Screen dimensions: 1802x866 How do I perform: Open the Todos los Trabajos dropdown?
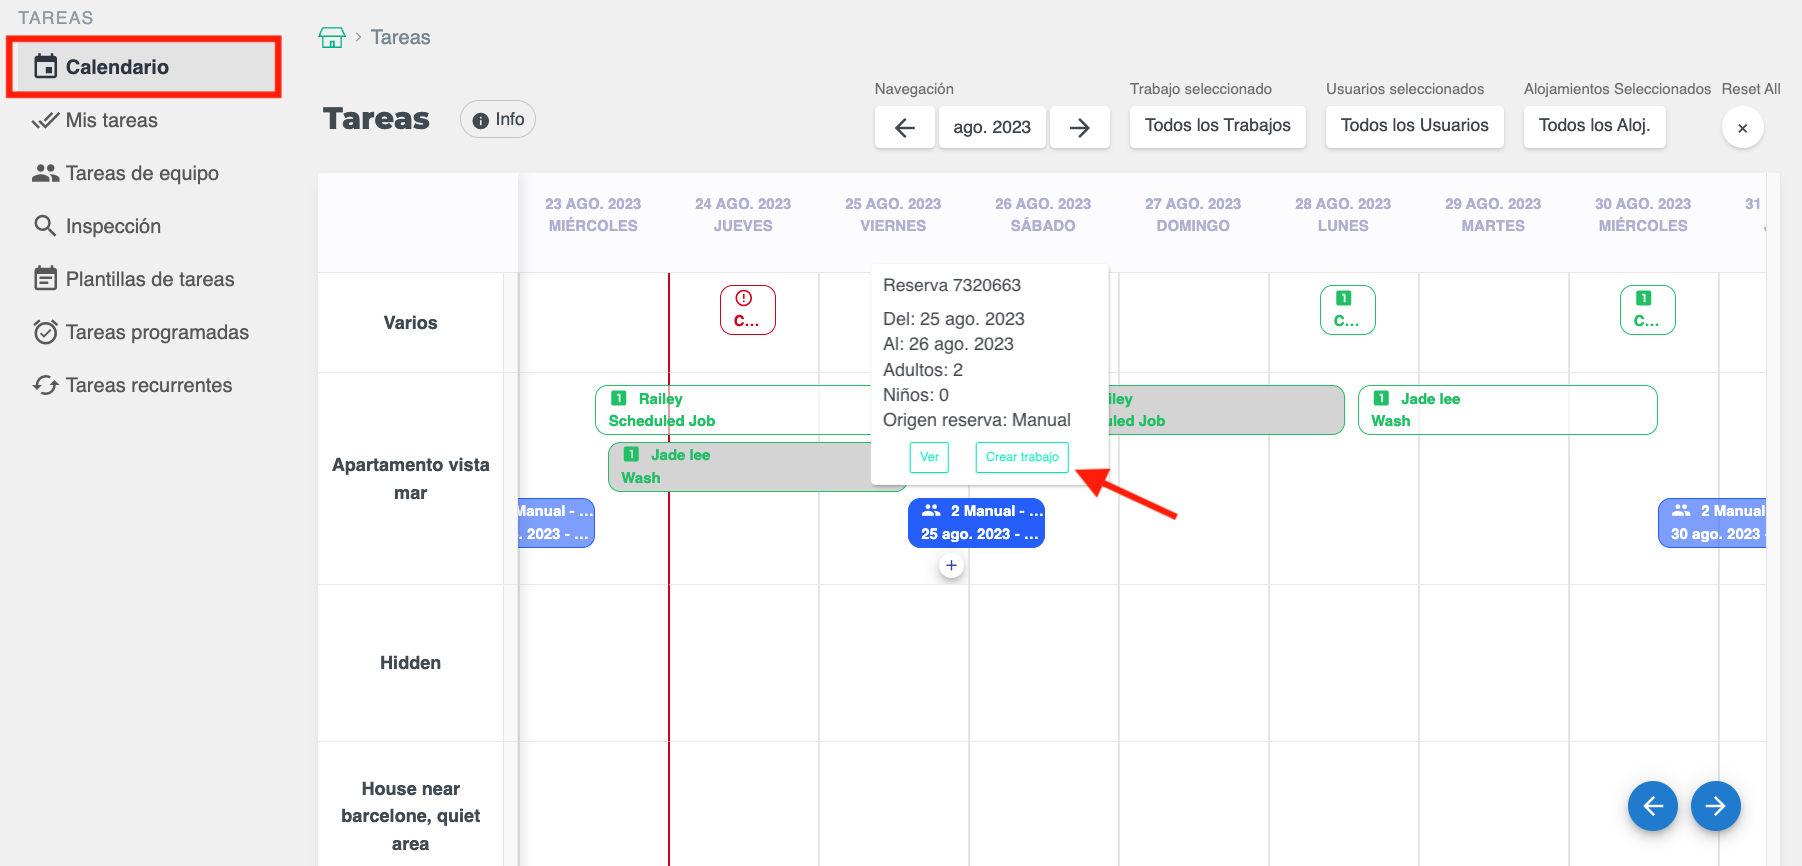pyautogui.click(x=1217, y=126)
